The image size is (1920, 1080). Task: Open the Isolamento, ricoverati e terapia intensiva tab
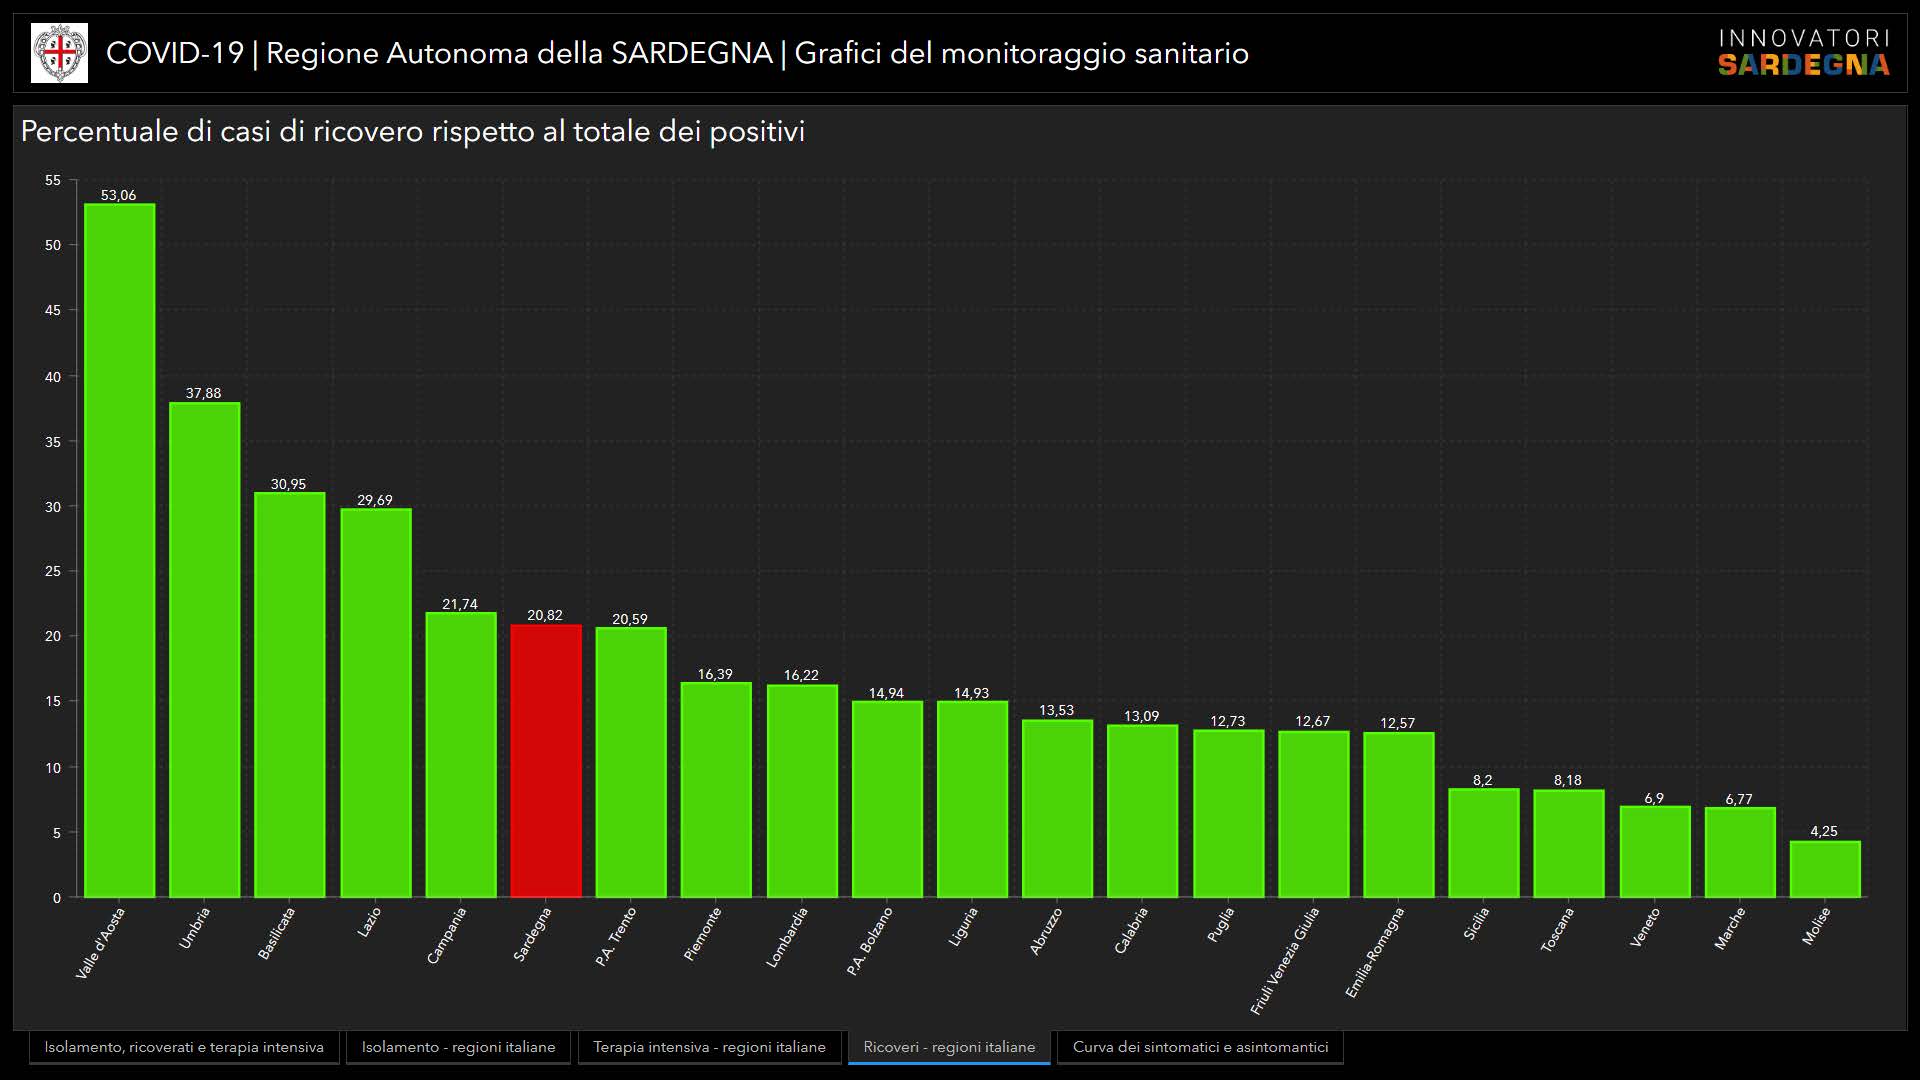coord(184,1047)
